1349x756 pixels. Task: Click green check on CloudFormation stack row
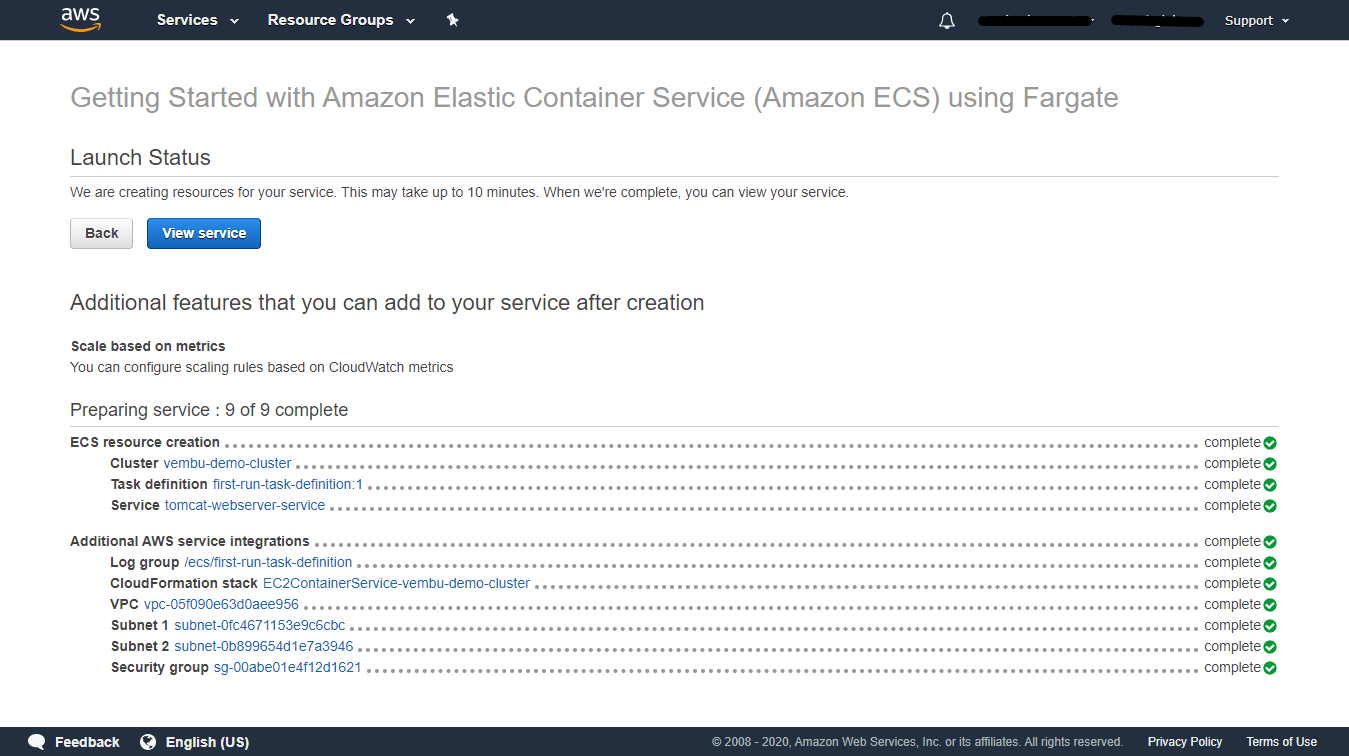(x=1270, y=584)
